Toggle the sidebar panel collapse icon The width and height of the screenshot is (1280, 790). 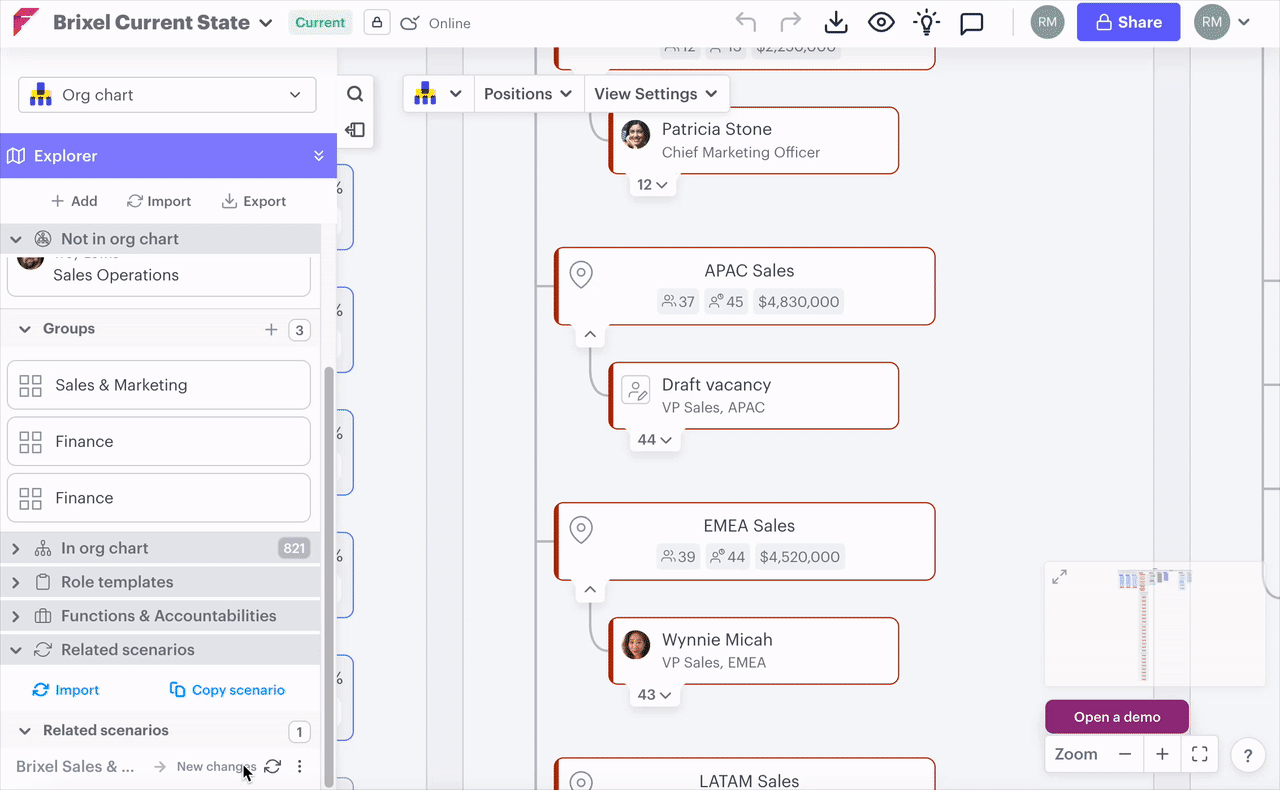pyautogui.click(x=355, y=130)
